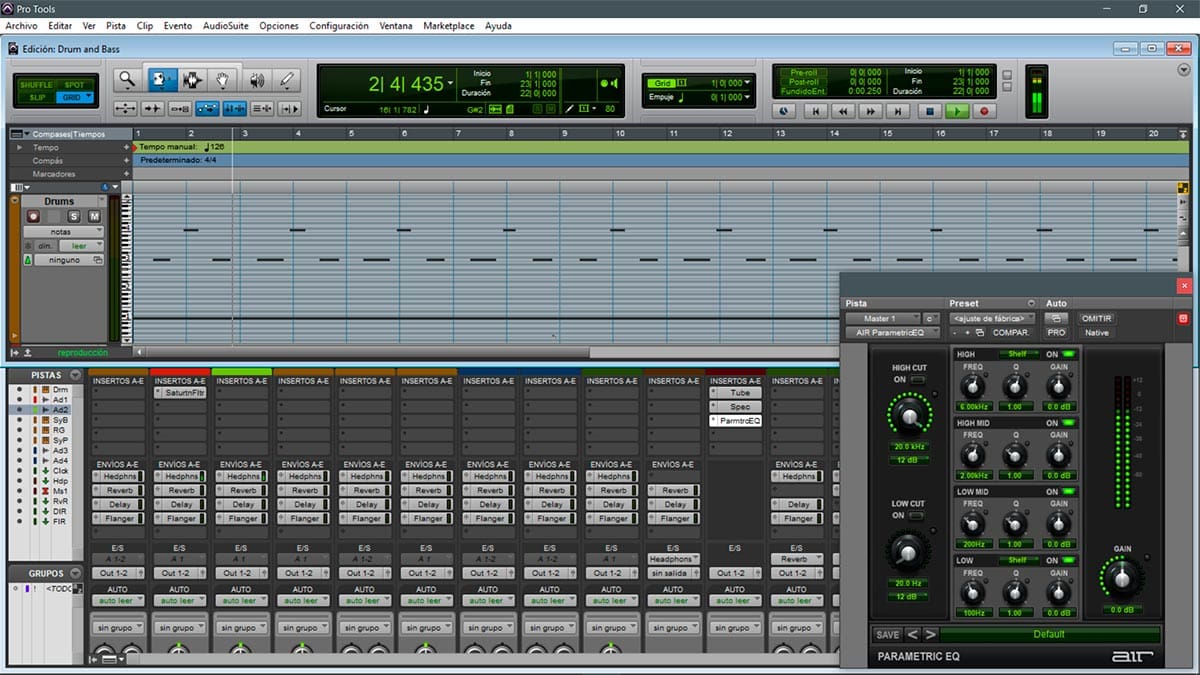Select the Grabber hand tool
The image size is (1200, 675).
pyautogui.click(x=223, y=80)
